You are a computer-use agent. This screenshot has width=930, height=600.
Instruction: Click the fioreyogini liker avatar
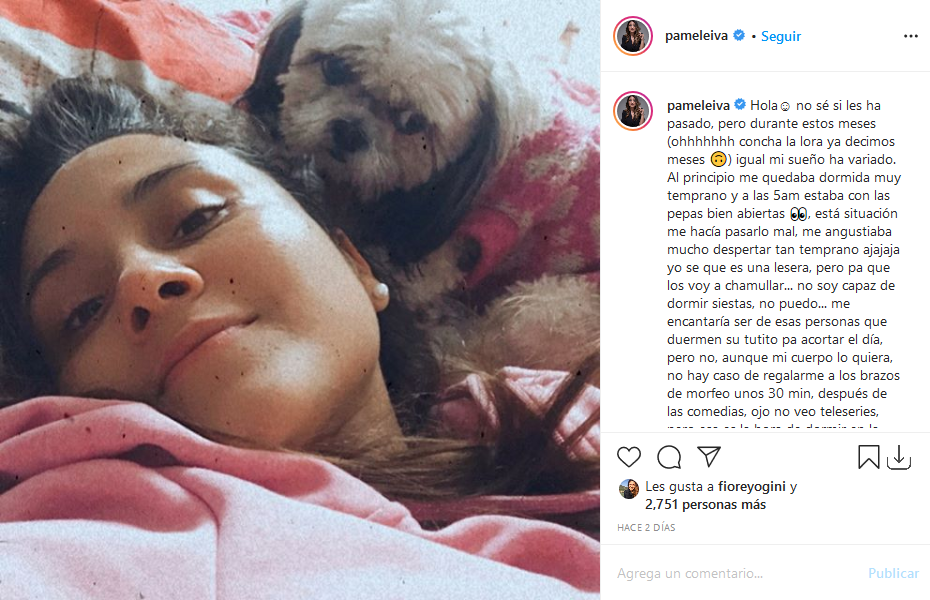[629, 489]
